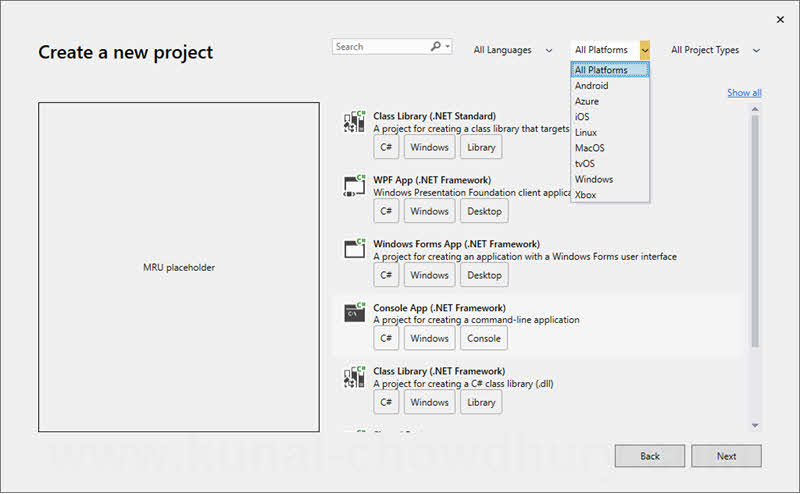Click scrollbar down arrow in template list
Image resolution: width=800 pixels, height=494 pixels.
(755, 425)
